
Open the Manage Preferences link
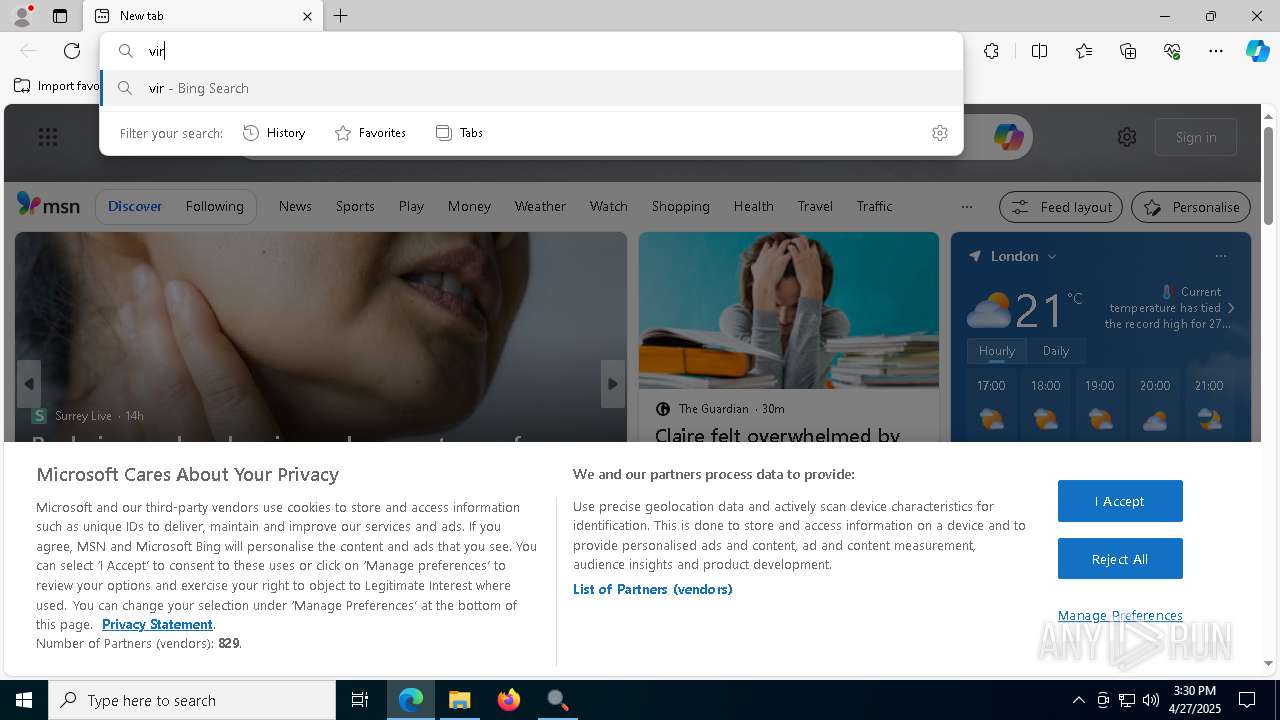click(x=1120, y=615)
